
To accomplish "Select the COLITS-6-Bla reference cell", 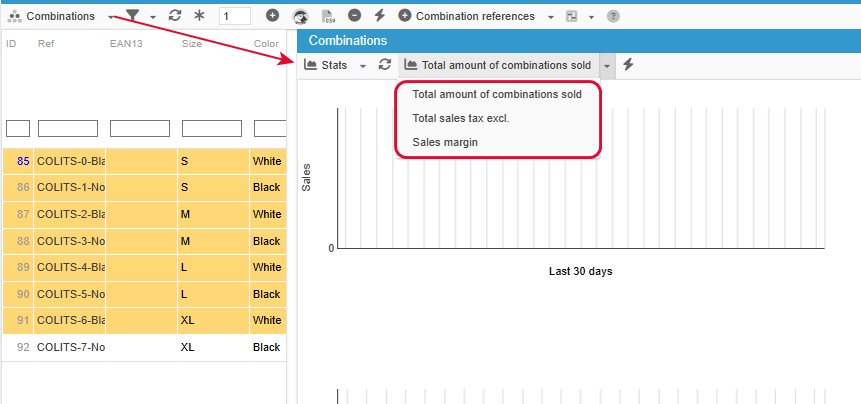I will pyautogui.click(x=70, y=321).
